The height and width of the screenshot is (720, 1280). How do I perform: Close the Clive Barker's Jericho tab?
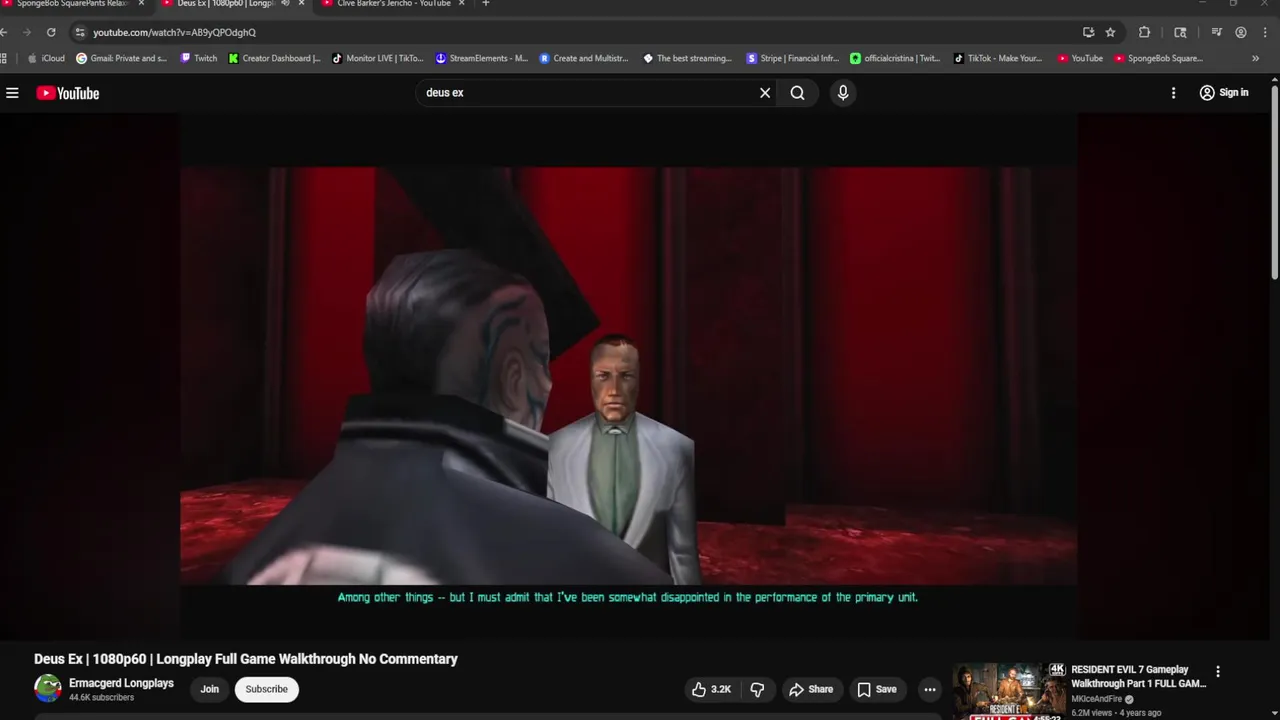(461, 3)
